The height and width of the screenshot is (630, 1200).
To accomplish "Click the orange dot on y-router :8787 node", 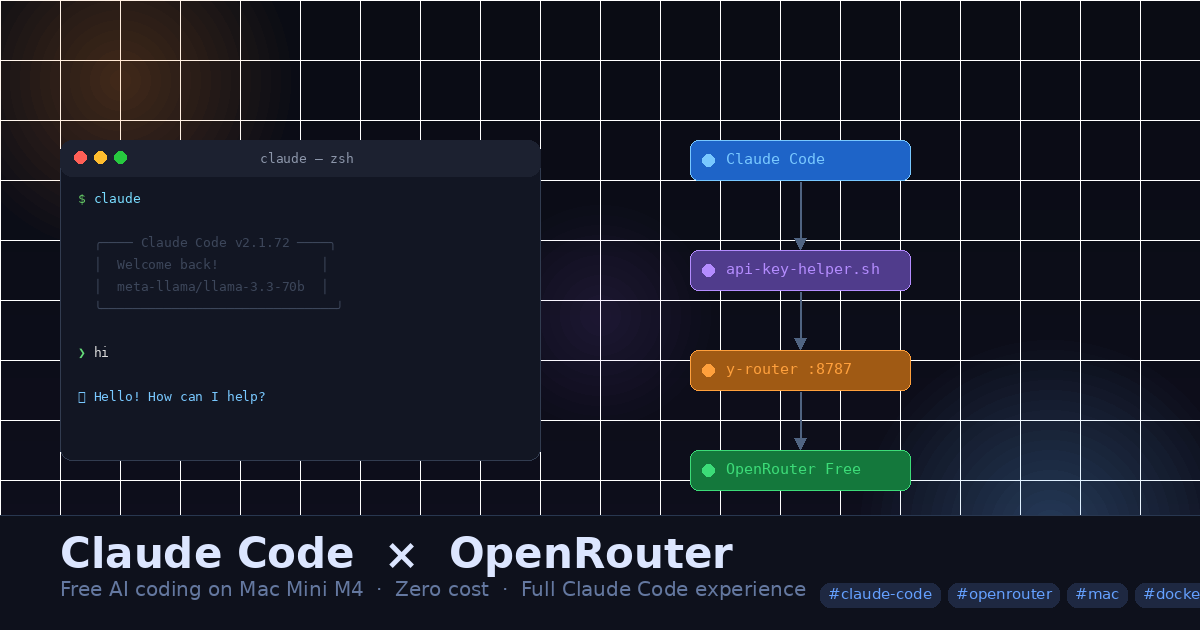I will (x=708, y=369).
